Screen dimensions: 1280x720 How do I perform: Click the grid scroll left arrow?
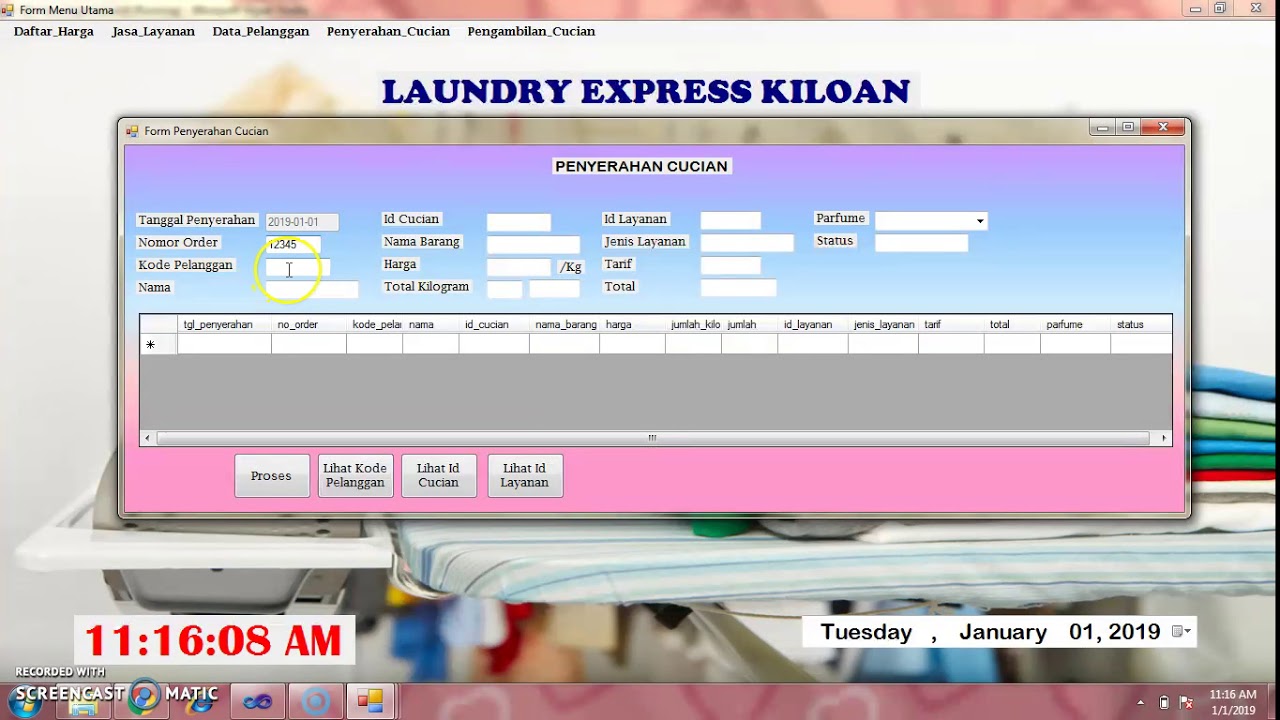(x=148, y=438)
